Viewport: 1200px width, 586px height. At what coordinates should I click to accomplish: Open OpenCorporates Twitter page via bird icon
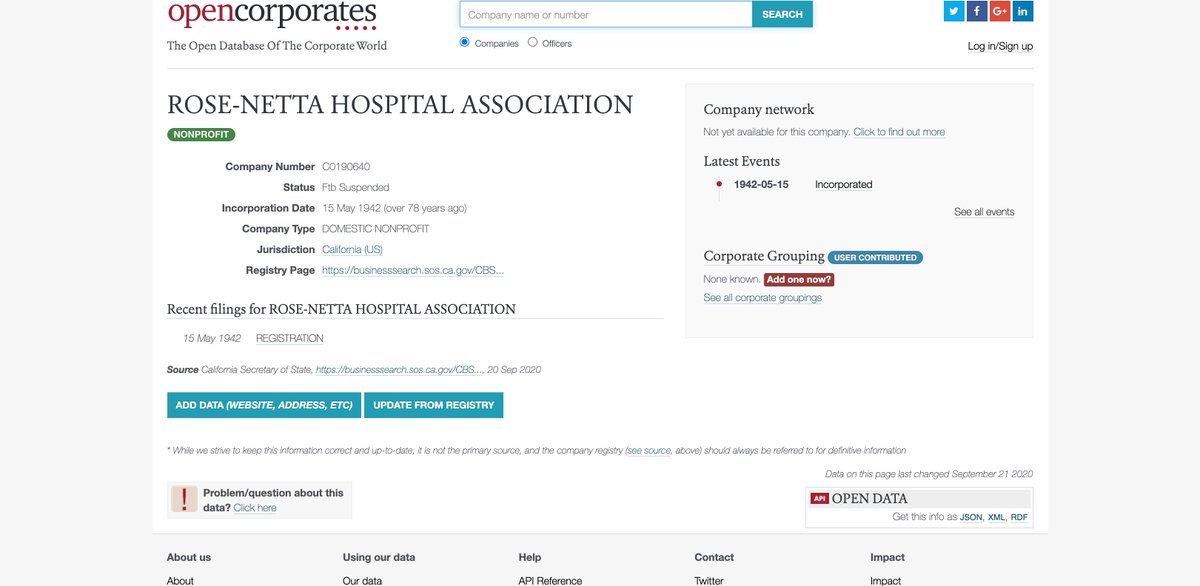[953, 11]
